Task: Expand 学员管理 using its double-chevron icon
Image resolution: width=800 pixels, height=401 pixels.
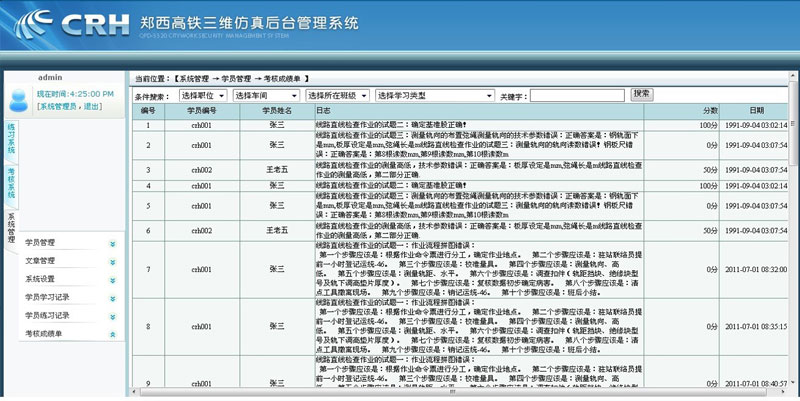Action: pyautogui.click(x=113, y=244)
